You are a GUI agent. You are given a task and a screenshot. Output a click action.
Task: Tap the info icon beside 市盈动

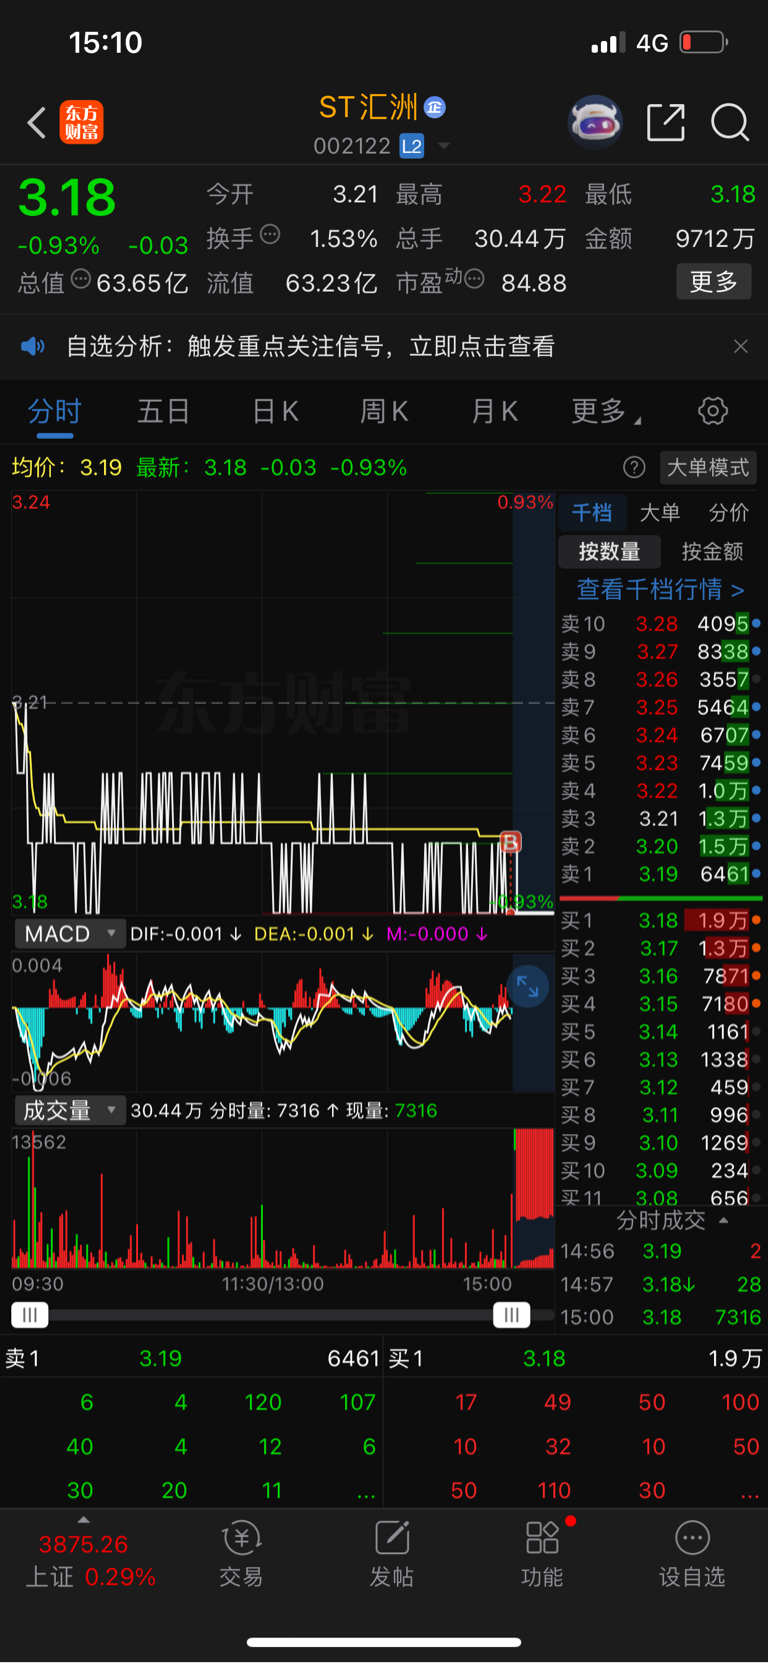(x=475, y=279)
